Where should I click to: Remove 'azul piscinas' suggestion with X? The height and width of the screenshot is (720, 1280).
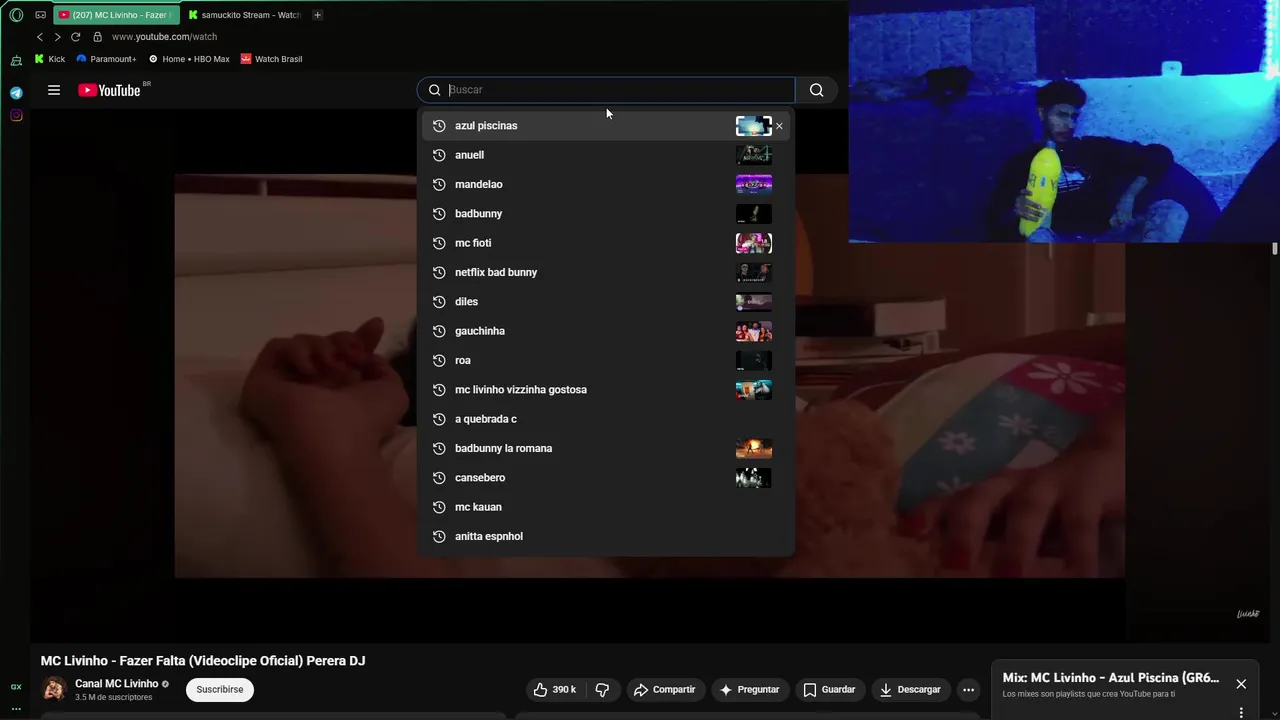[779, 126]
